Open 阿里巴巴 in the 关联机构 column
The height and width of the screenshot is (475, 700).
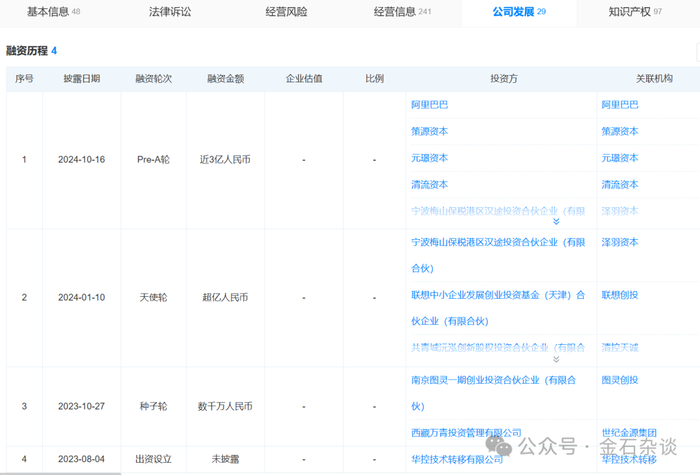(x=620, y=105)
